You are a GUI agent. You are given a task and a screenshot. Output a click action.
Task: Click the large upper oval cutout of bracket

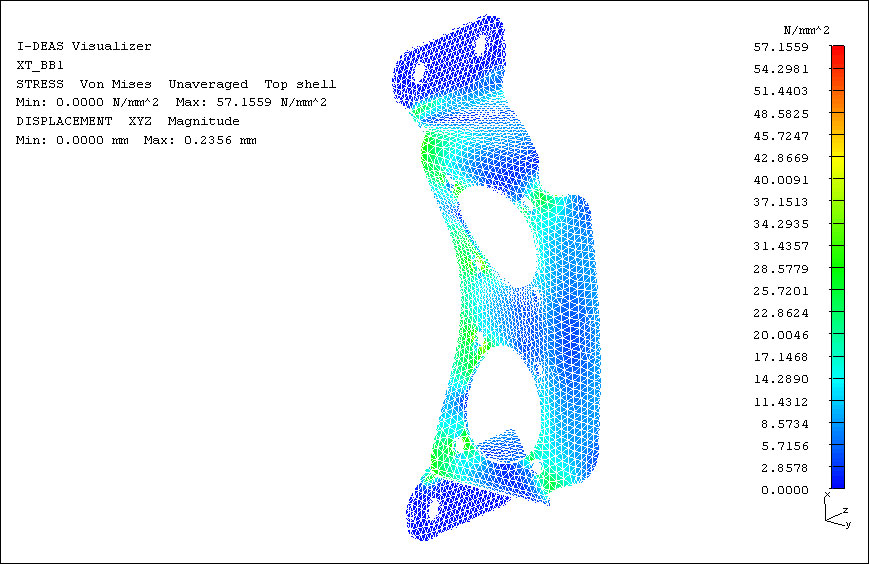[x=497, y=235]
